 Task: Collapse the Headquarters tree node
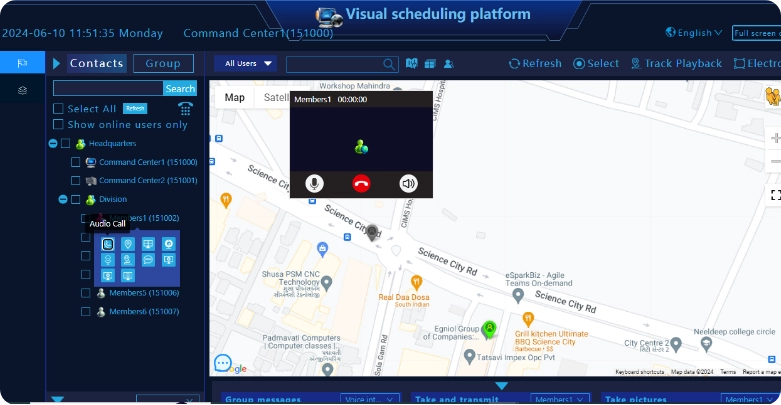click(52, 144)
